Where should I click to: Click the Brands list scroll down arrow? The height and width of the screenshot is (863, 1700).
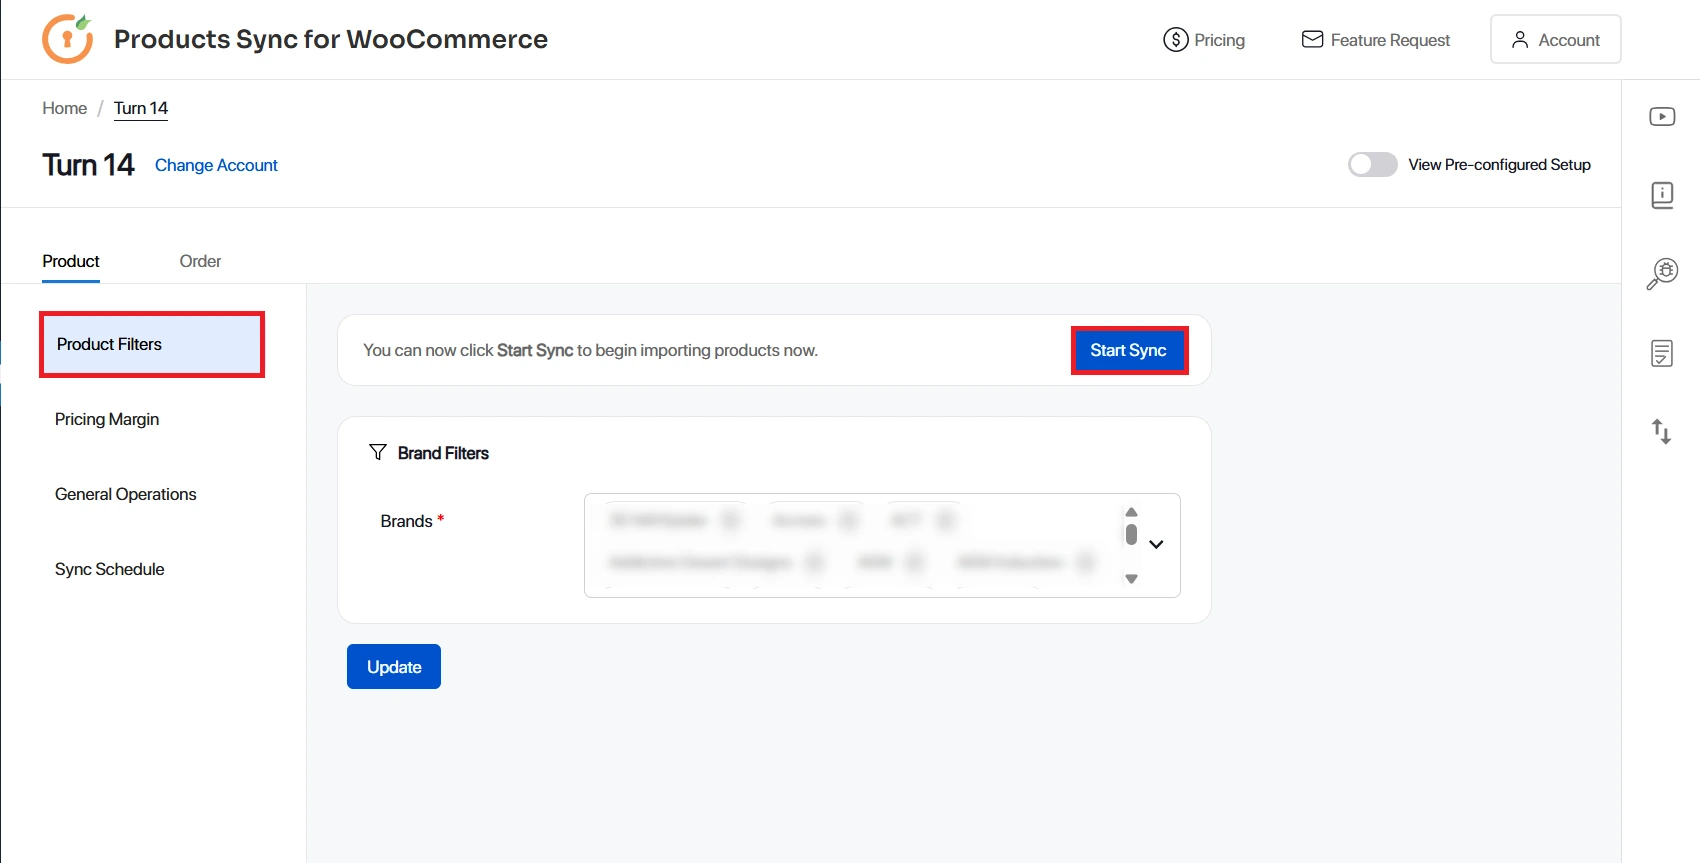point(1131,579)
